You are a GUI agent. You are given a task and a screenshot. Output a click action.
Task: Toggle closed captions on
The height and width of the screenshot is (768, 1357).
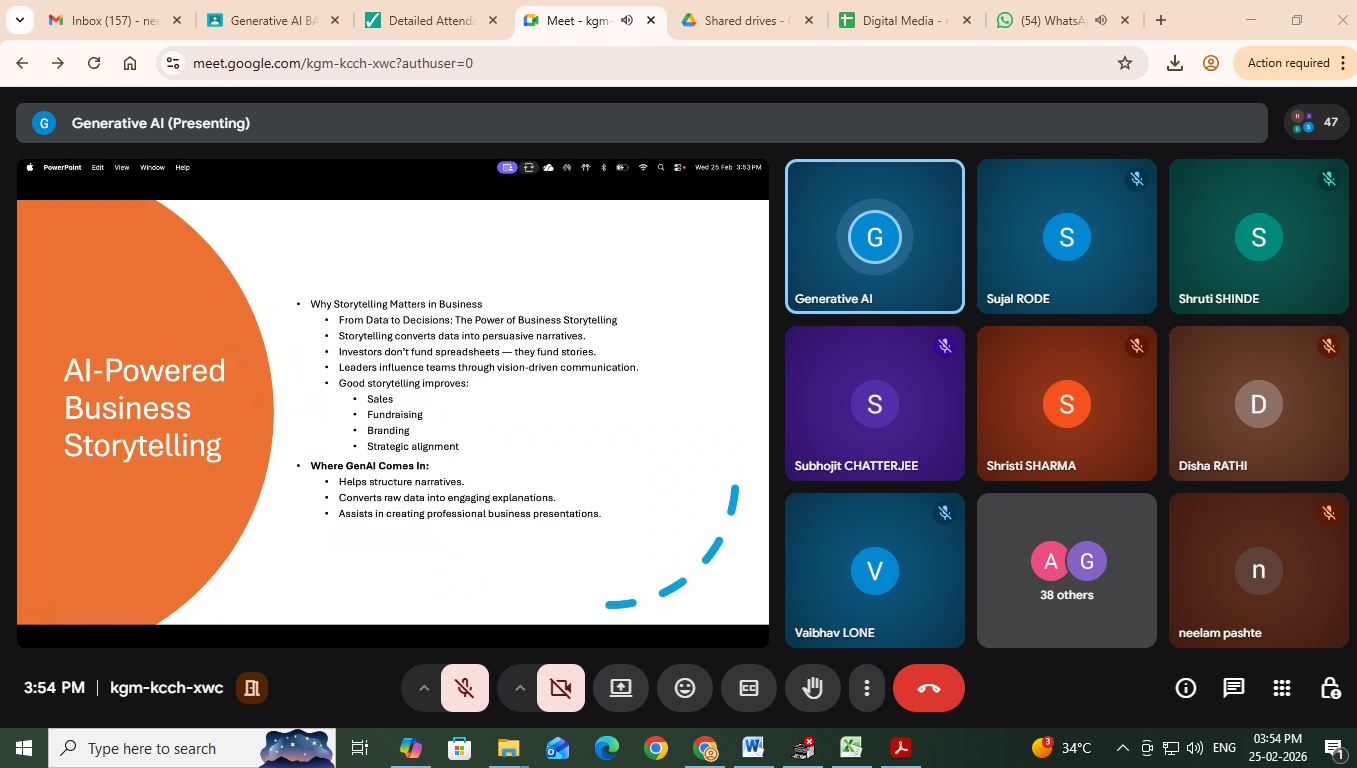[x=749, y=688]
